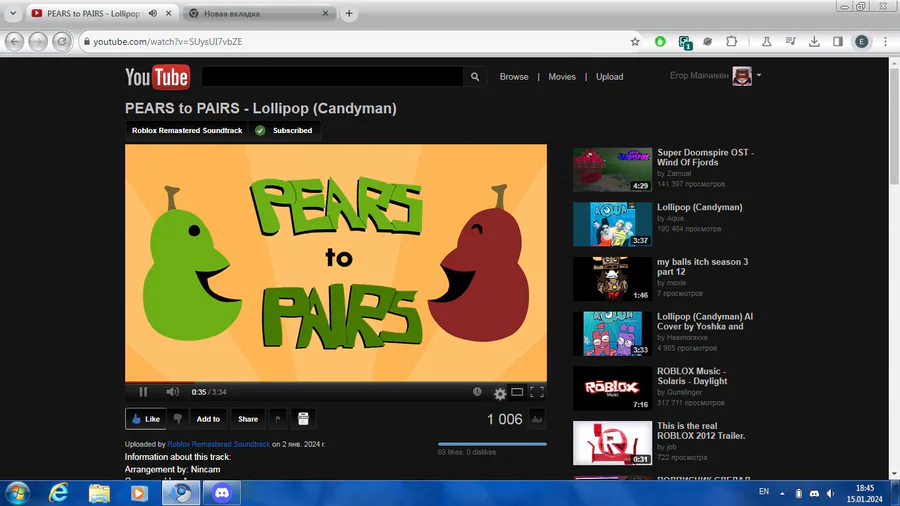Show video statistics chart icon
This screenshot has height=506, width=900.
(x=537, y=419)
